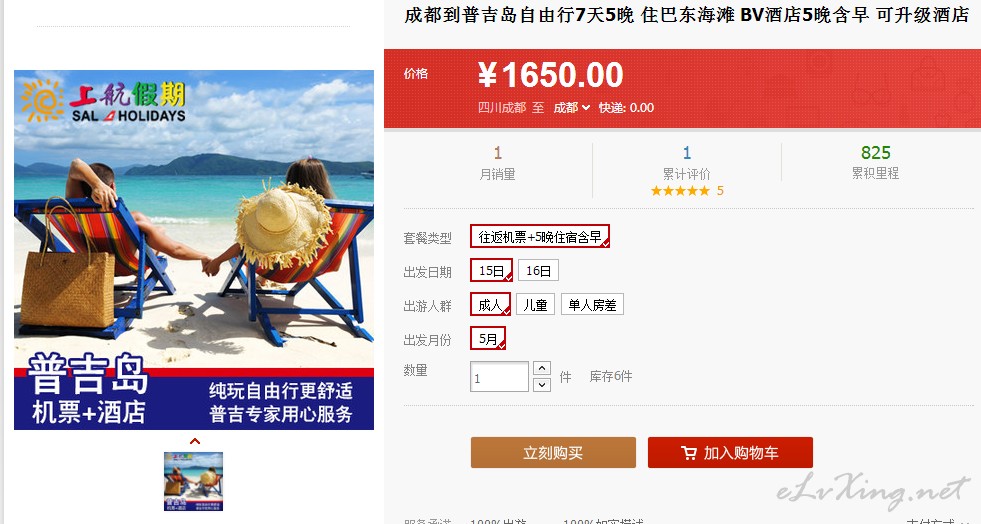This screenshot has width=981, height=524.
Task: Select the 15日 departure date option
Action: (492, 270)
